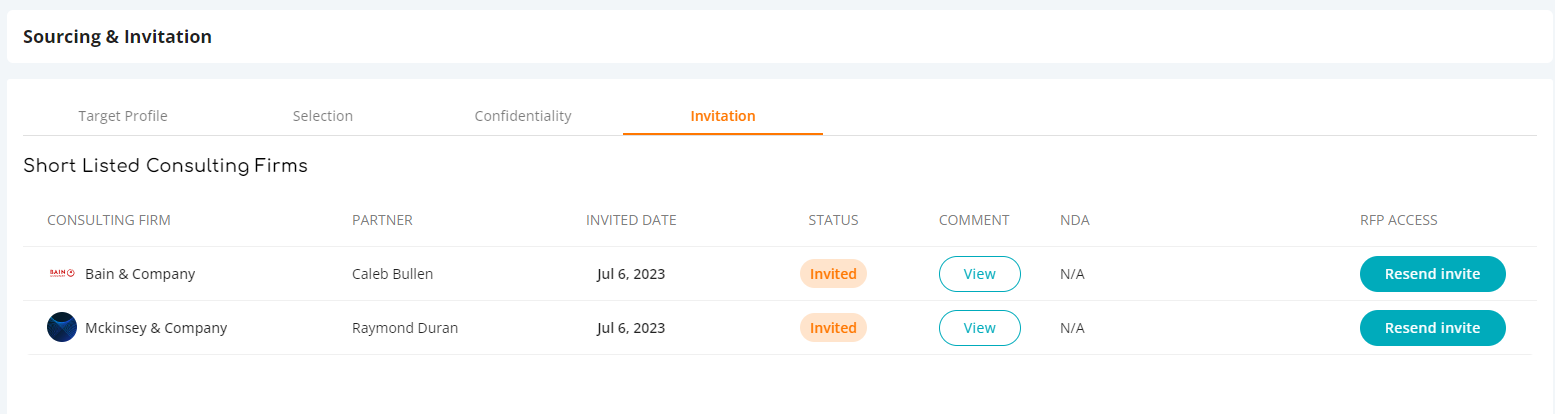
Task: View comment for Bain & Company
Action: [x=980, y=274]
